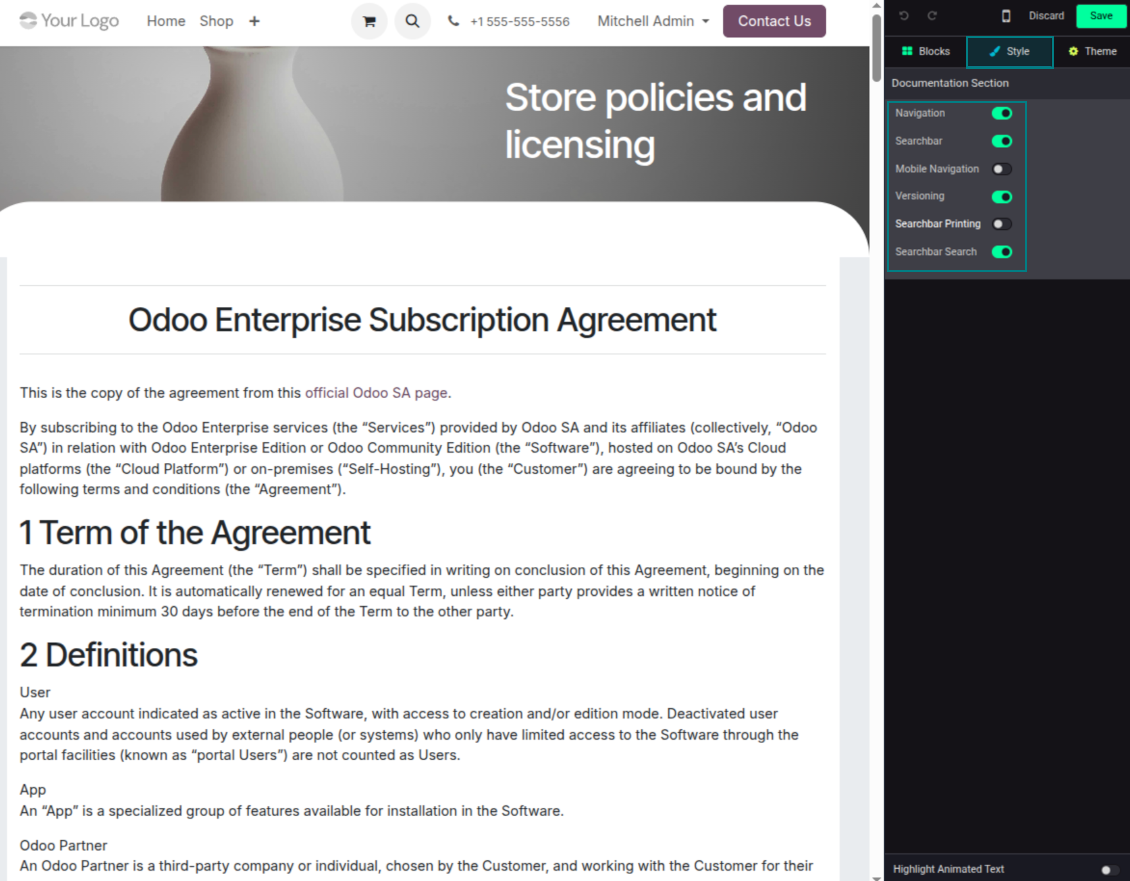This screenshot has height=881, width=1130.
Task: Switch to the Blocks tab
Action: (925, 51)
